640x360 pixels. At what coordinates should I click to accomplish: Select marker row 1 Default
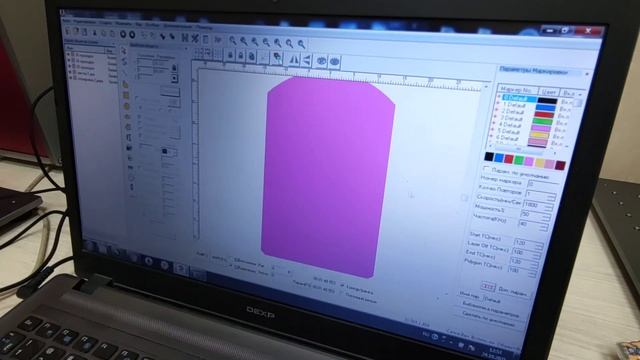pyautogui.click(x=514, y=105)
